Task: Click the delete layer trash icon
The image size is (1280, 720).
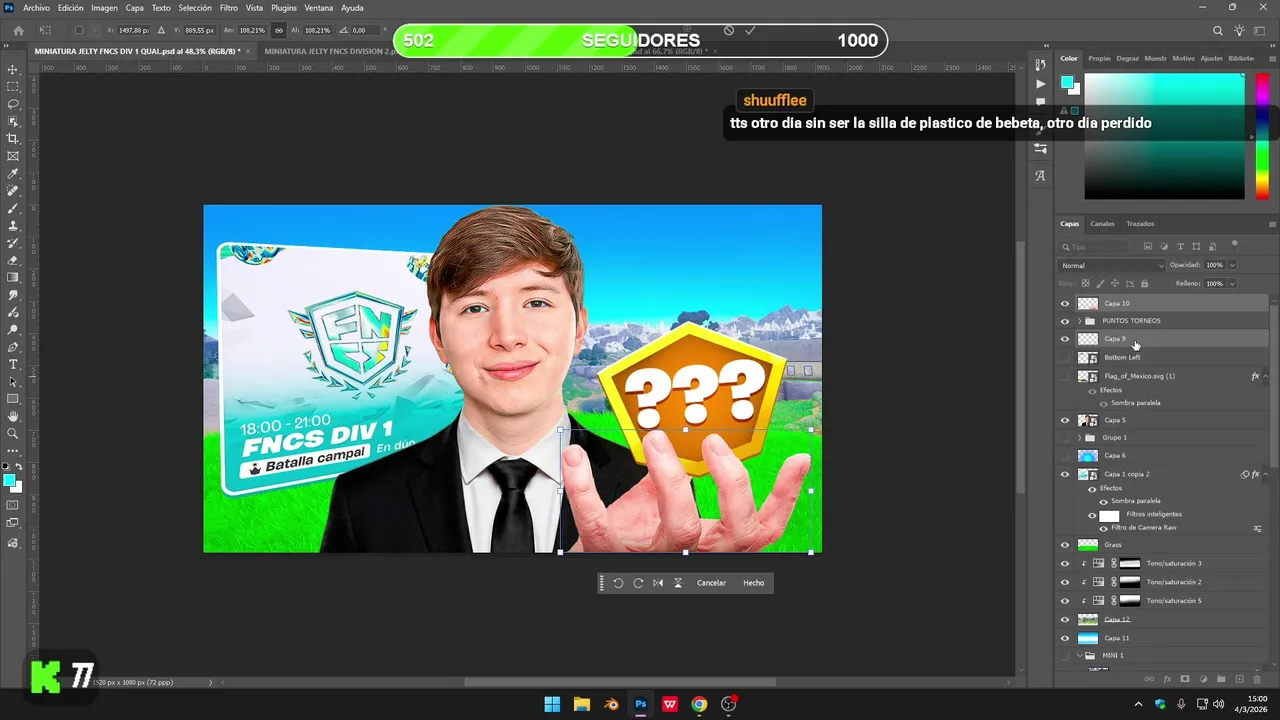Action: coord(1257,679)
